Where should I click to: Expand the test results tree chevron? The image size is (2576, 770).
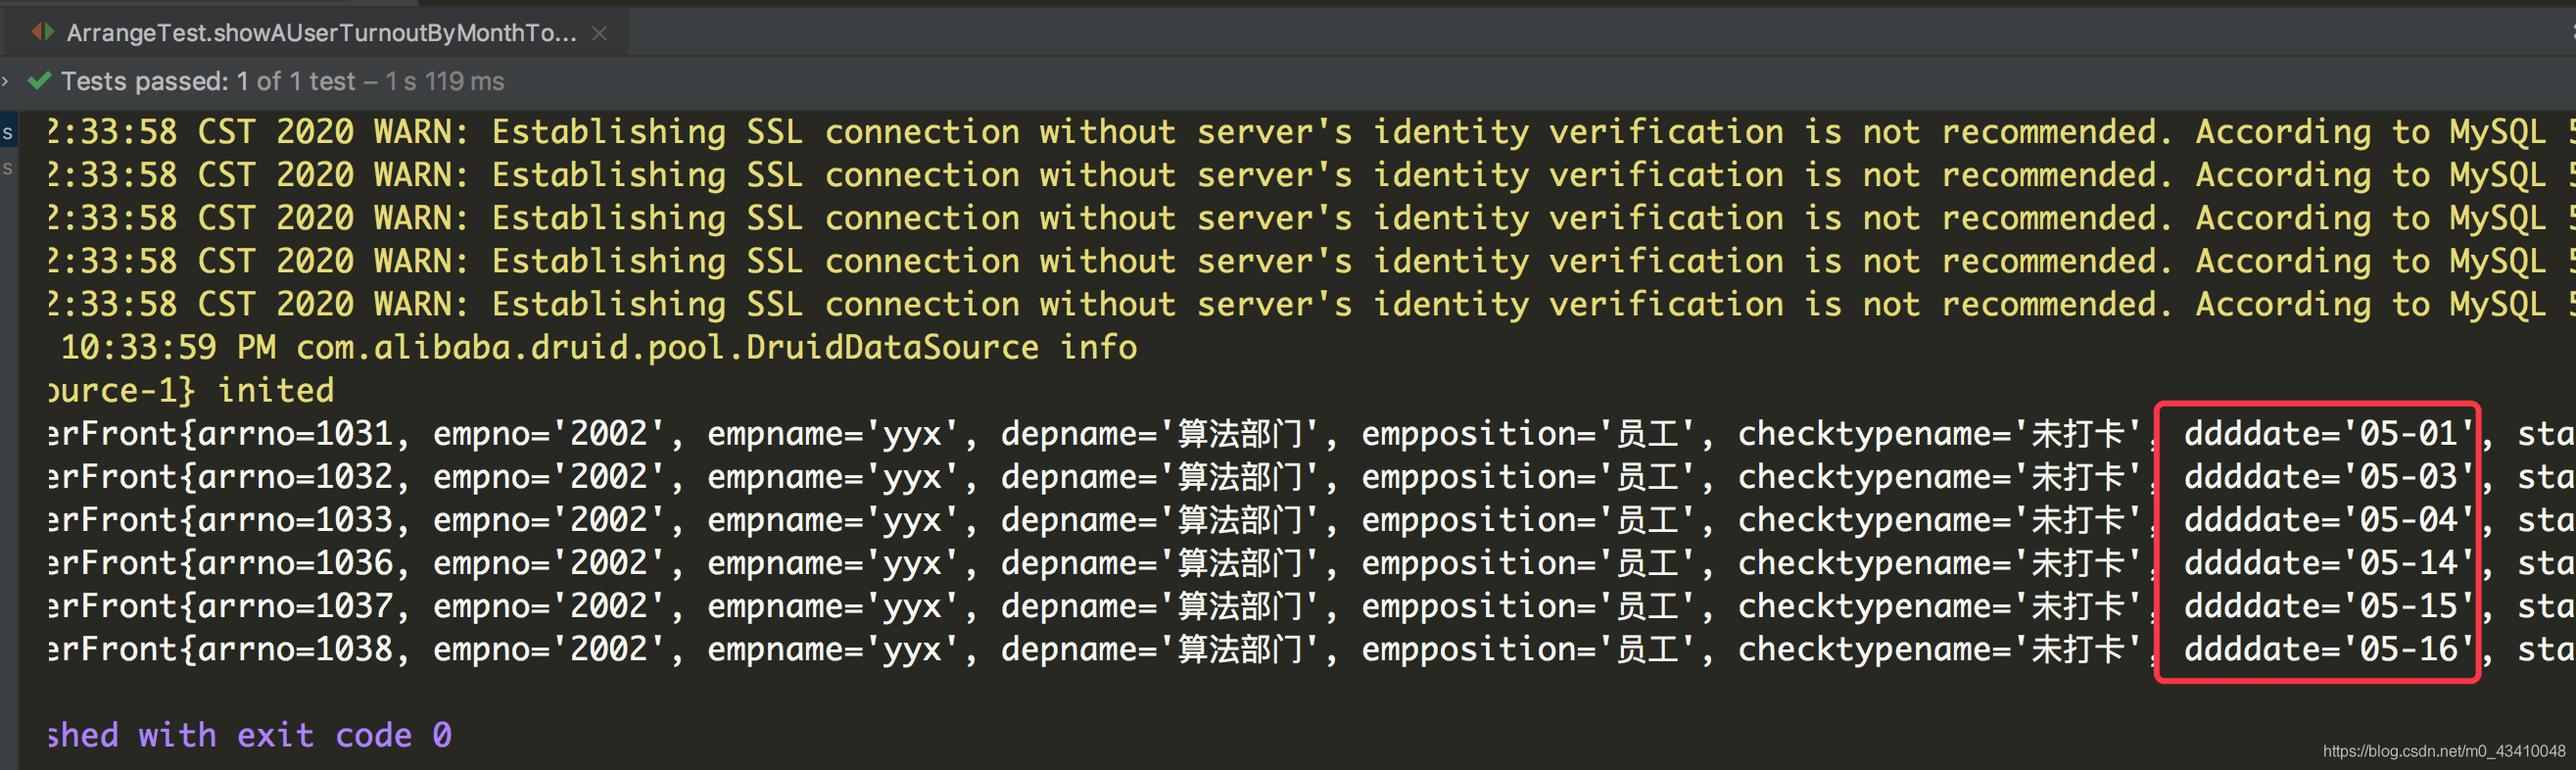click(6, 81)
